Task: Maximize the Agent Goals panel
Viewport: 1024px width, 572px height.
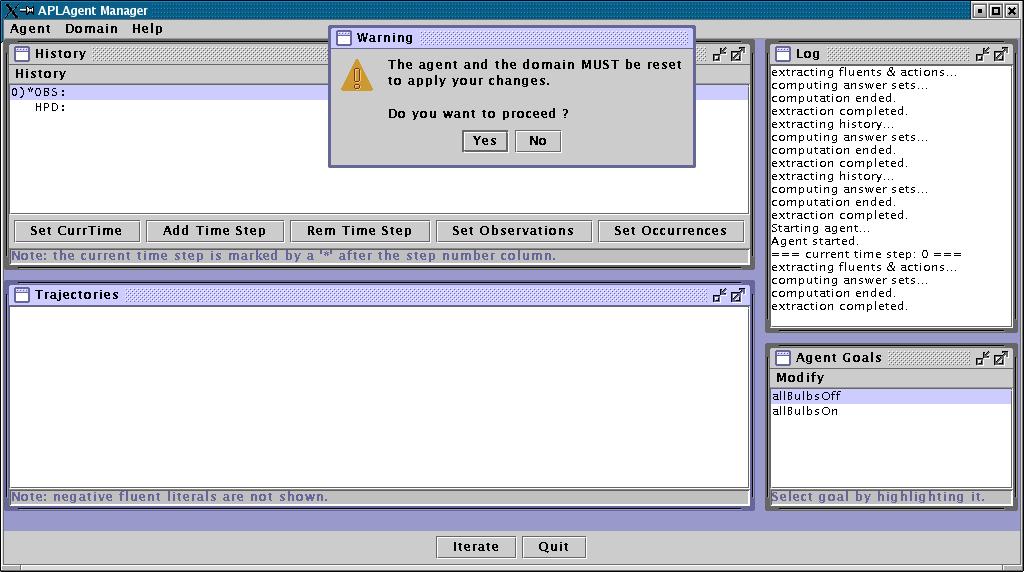Action: (1000, 358)
